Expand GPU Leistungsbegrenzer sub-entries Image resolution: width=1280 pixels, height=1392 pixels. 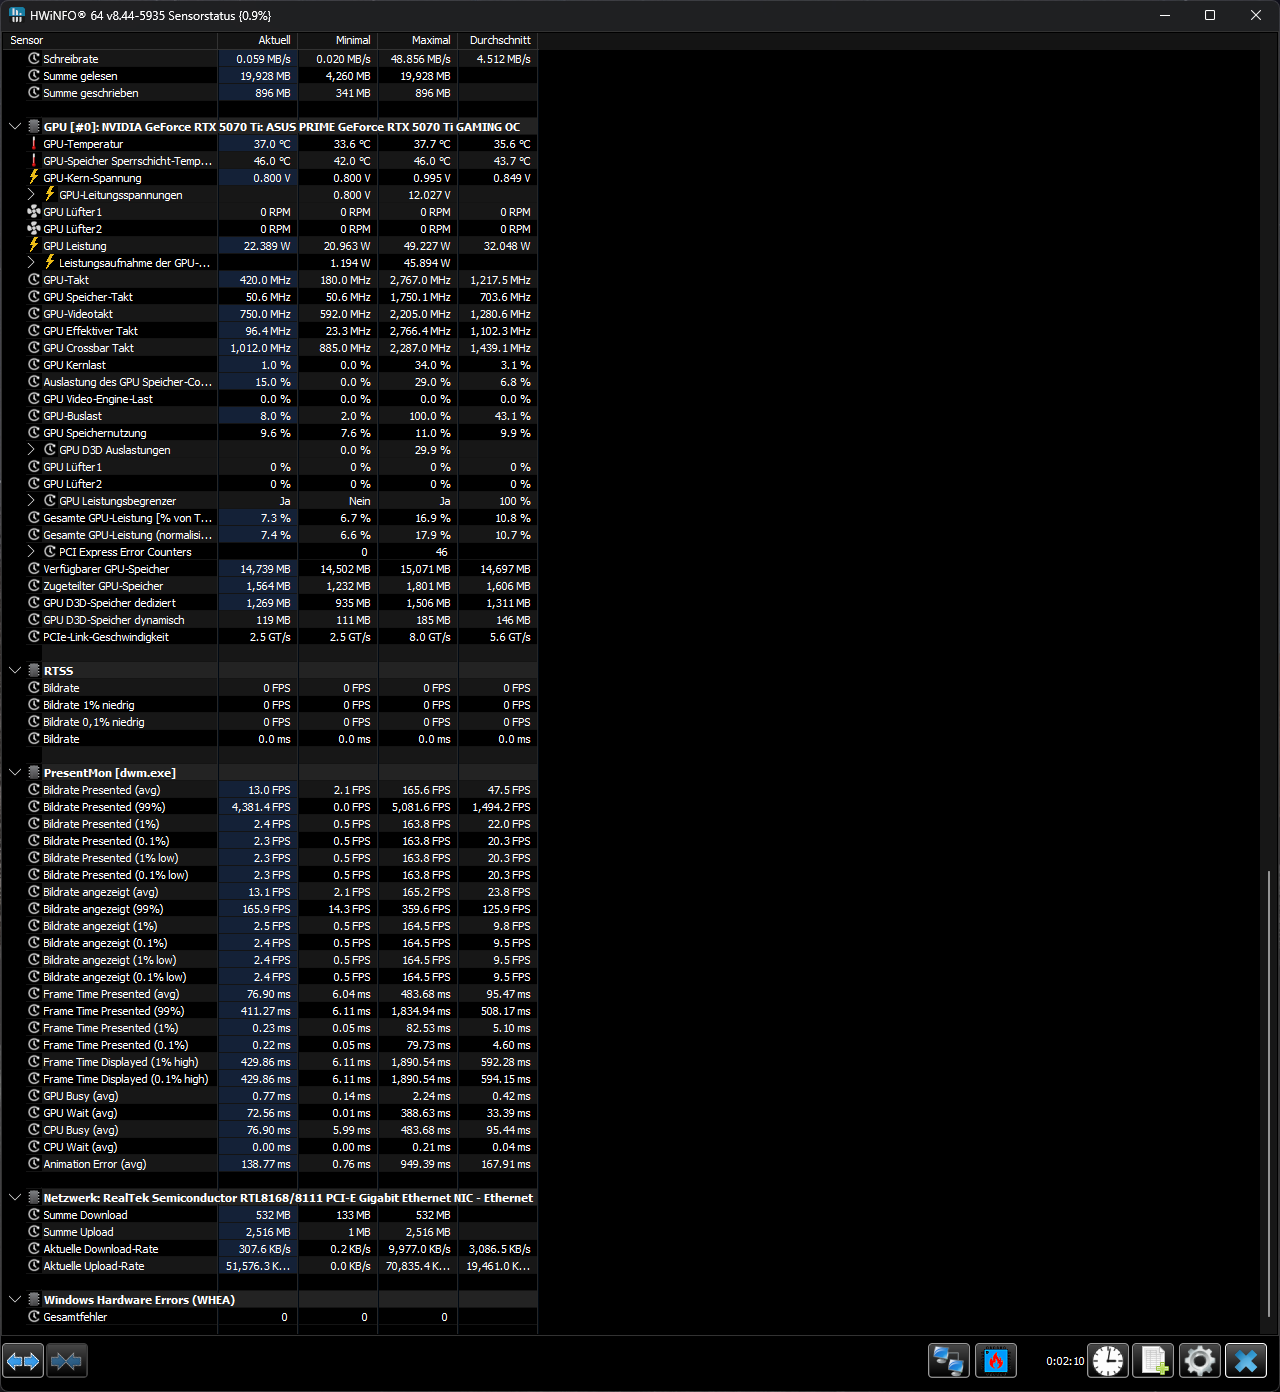pyautogui.click(x=31, y=501)
